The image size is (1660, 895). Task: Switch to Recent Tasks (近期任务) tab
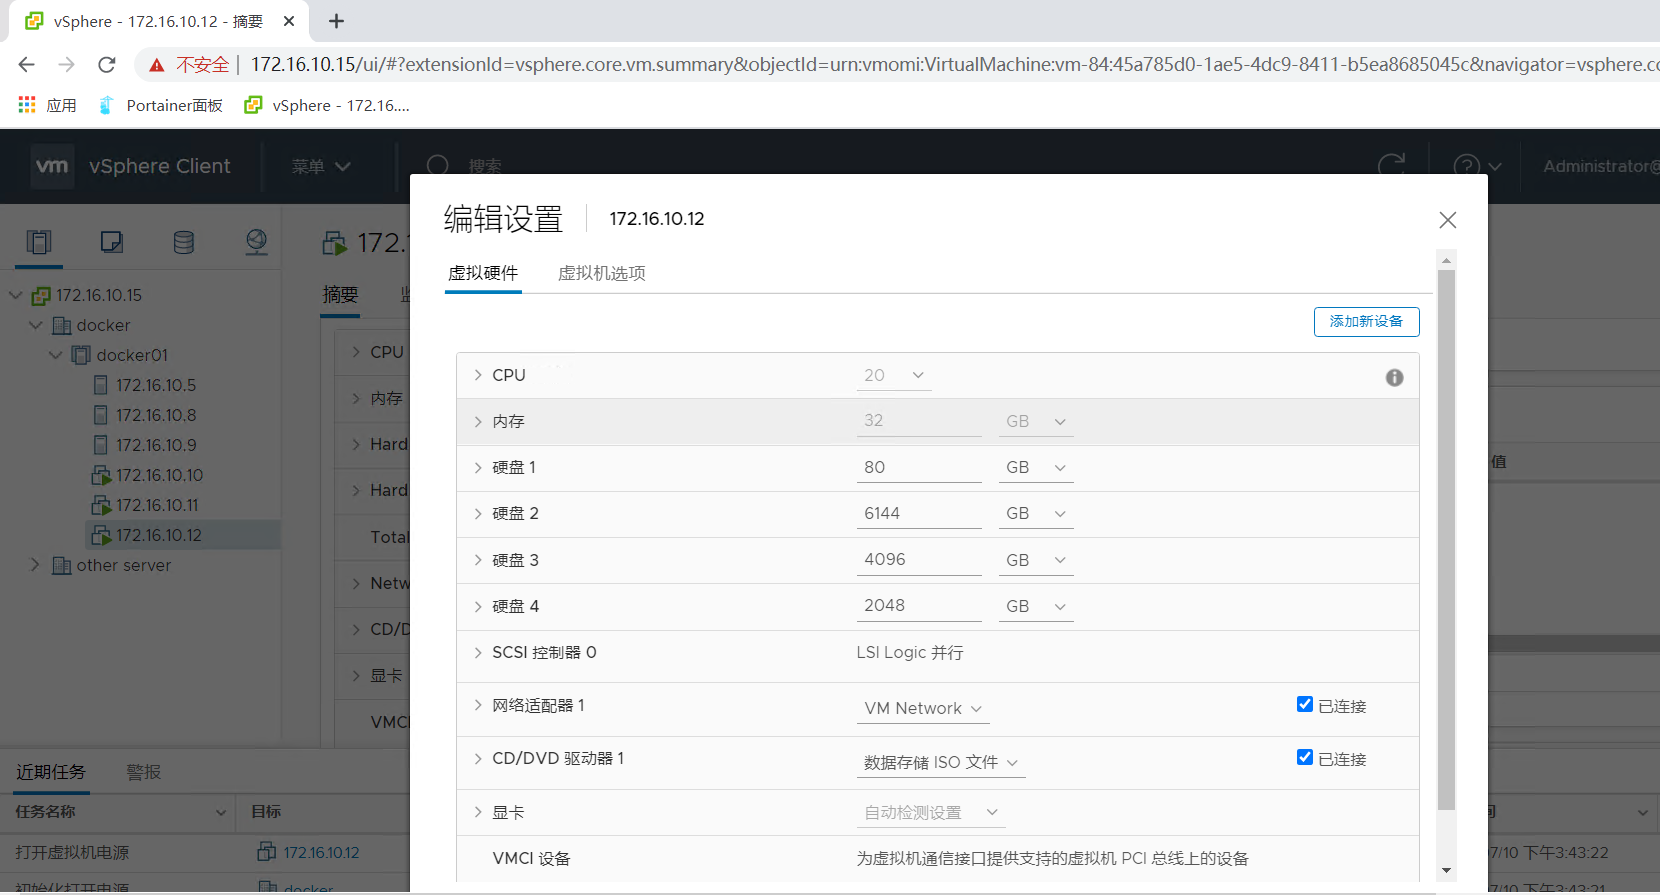(51, 772)
